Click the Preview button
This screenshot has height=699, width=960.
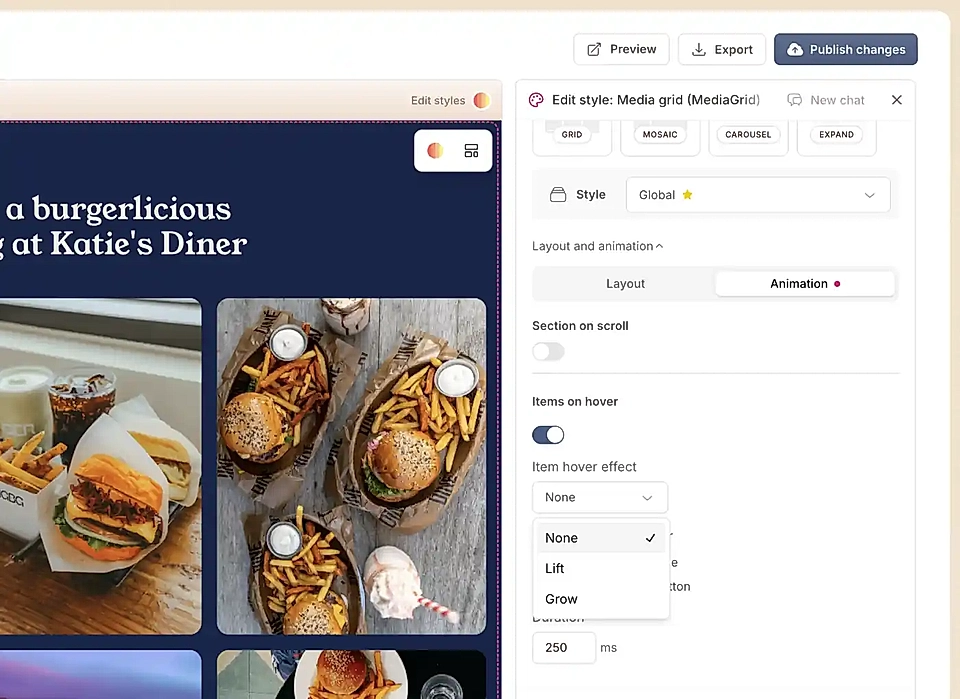click(621, 49)
